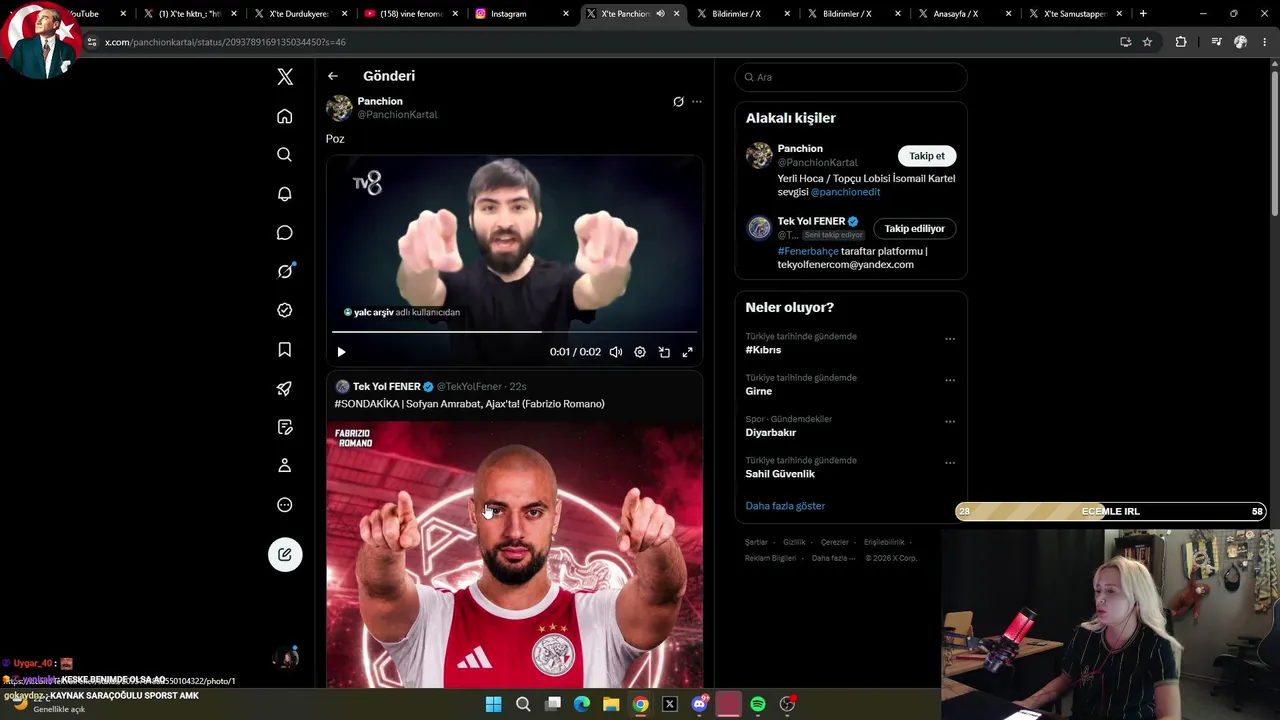The width and height of the screenshot is (1280, 720).
Task: Open the Şartlar footer link
Action: click(x=756, y=542)
